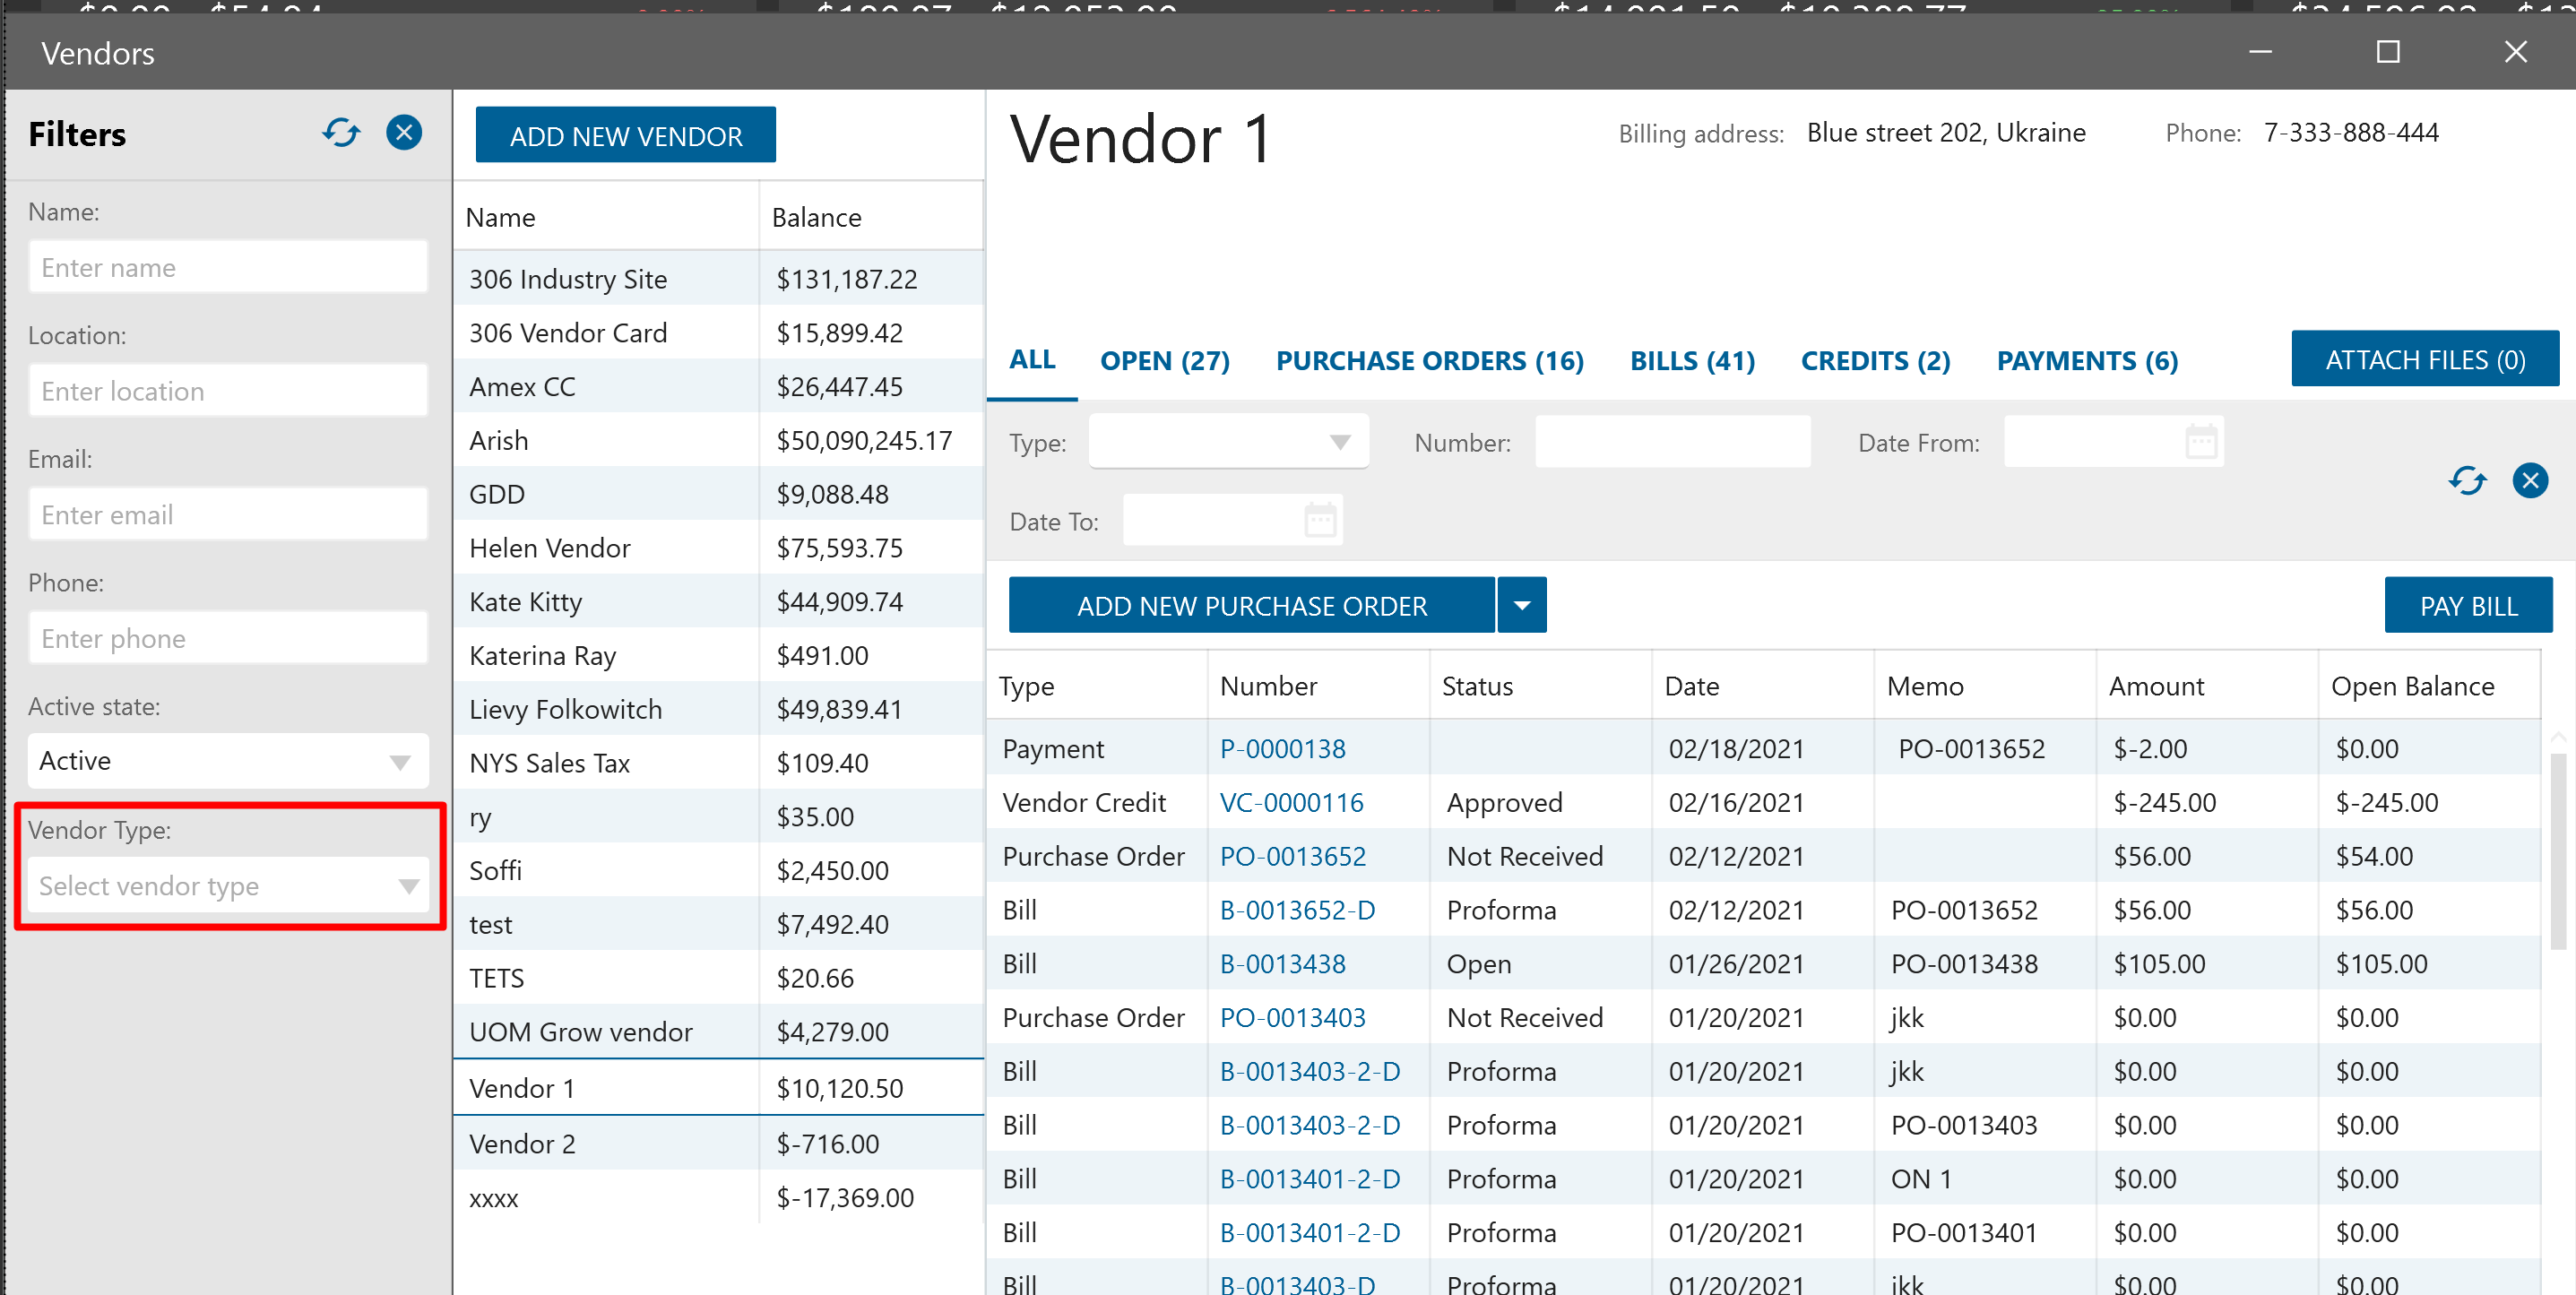Open the PO-0013652 purchase order link
The height and width of the screenshot is (1295, 2576).
tap(1292, 856)
